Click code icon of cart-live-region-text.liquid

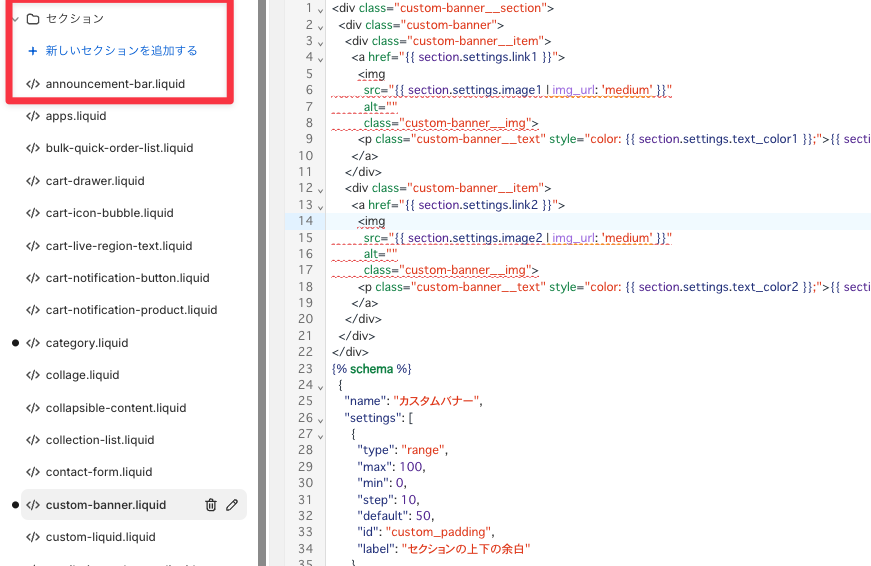(33, 246)
